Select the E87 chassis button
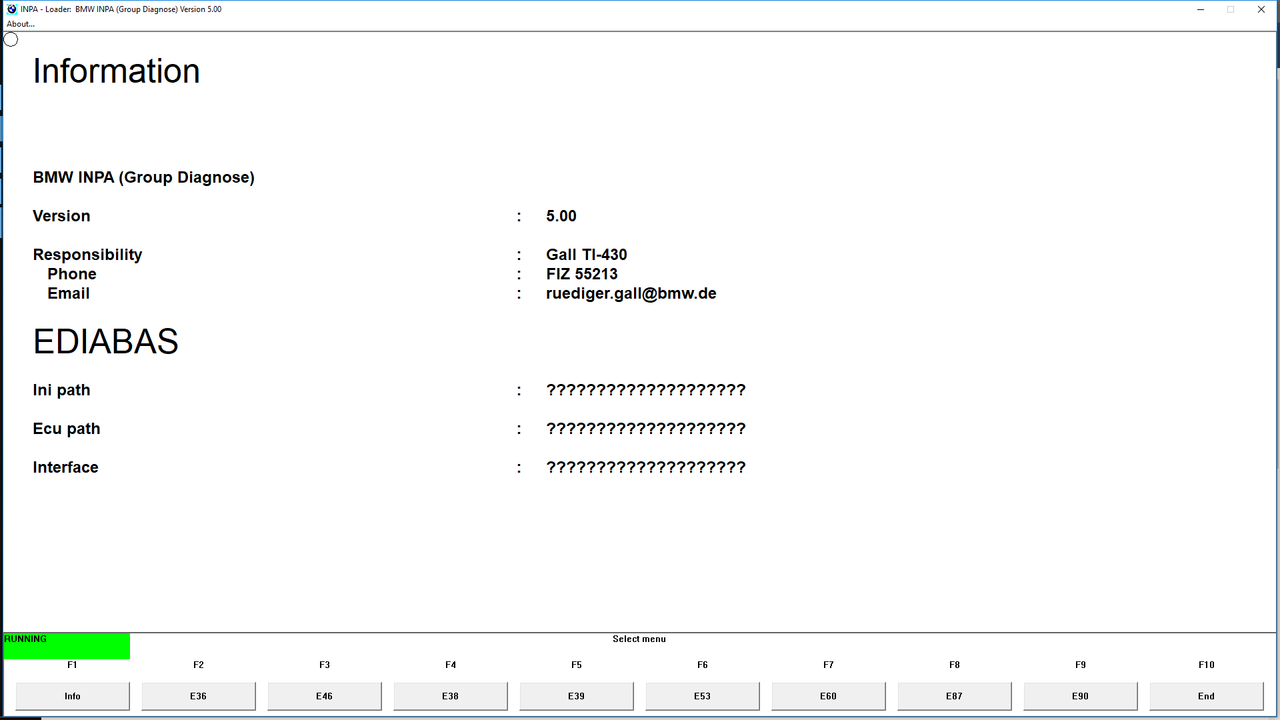This screenshot has height=720, width=1280. (x=954, y=696)
